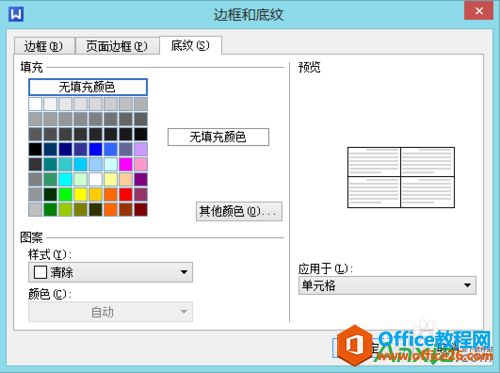500x373 pixels.
Task: Pick the pale yellow fill swatch
Action: [111, 179]
